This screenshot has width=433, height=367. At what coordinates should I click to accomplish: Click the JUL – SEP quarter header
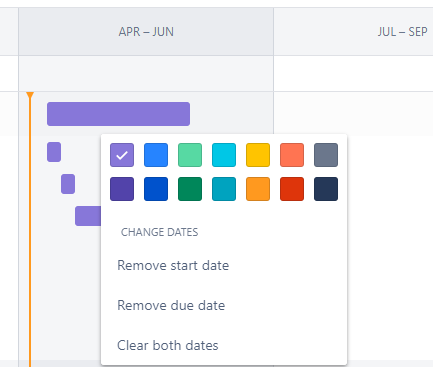tap(353, 32)
